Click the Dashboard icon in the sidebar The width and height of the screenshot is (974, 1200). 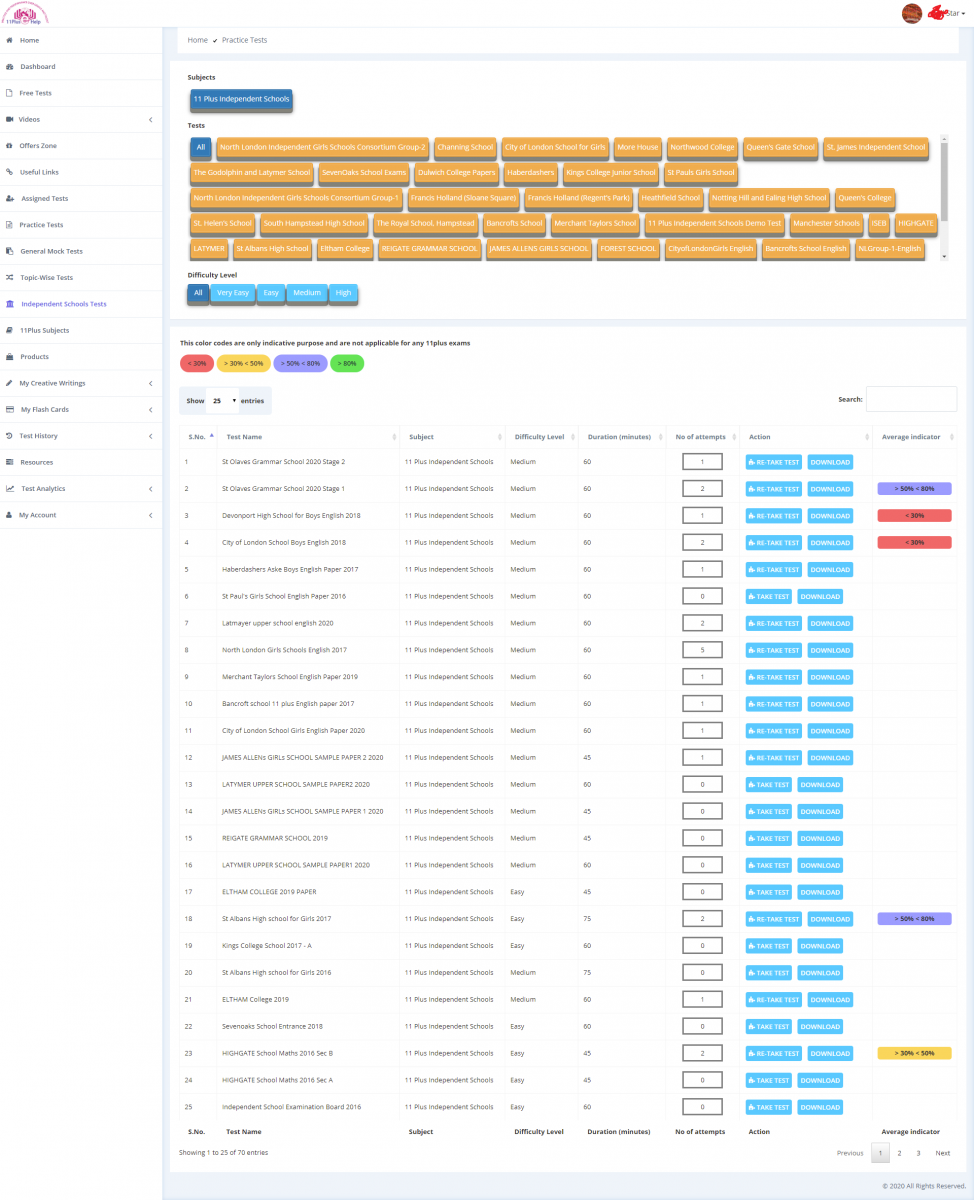point(10,67)
